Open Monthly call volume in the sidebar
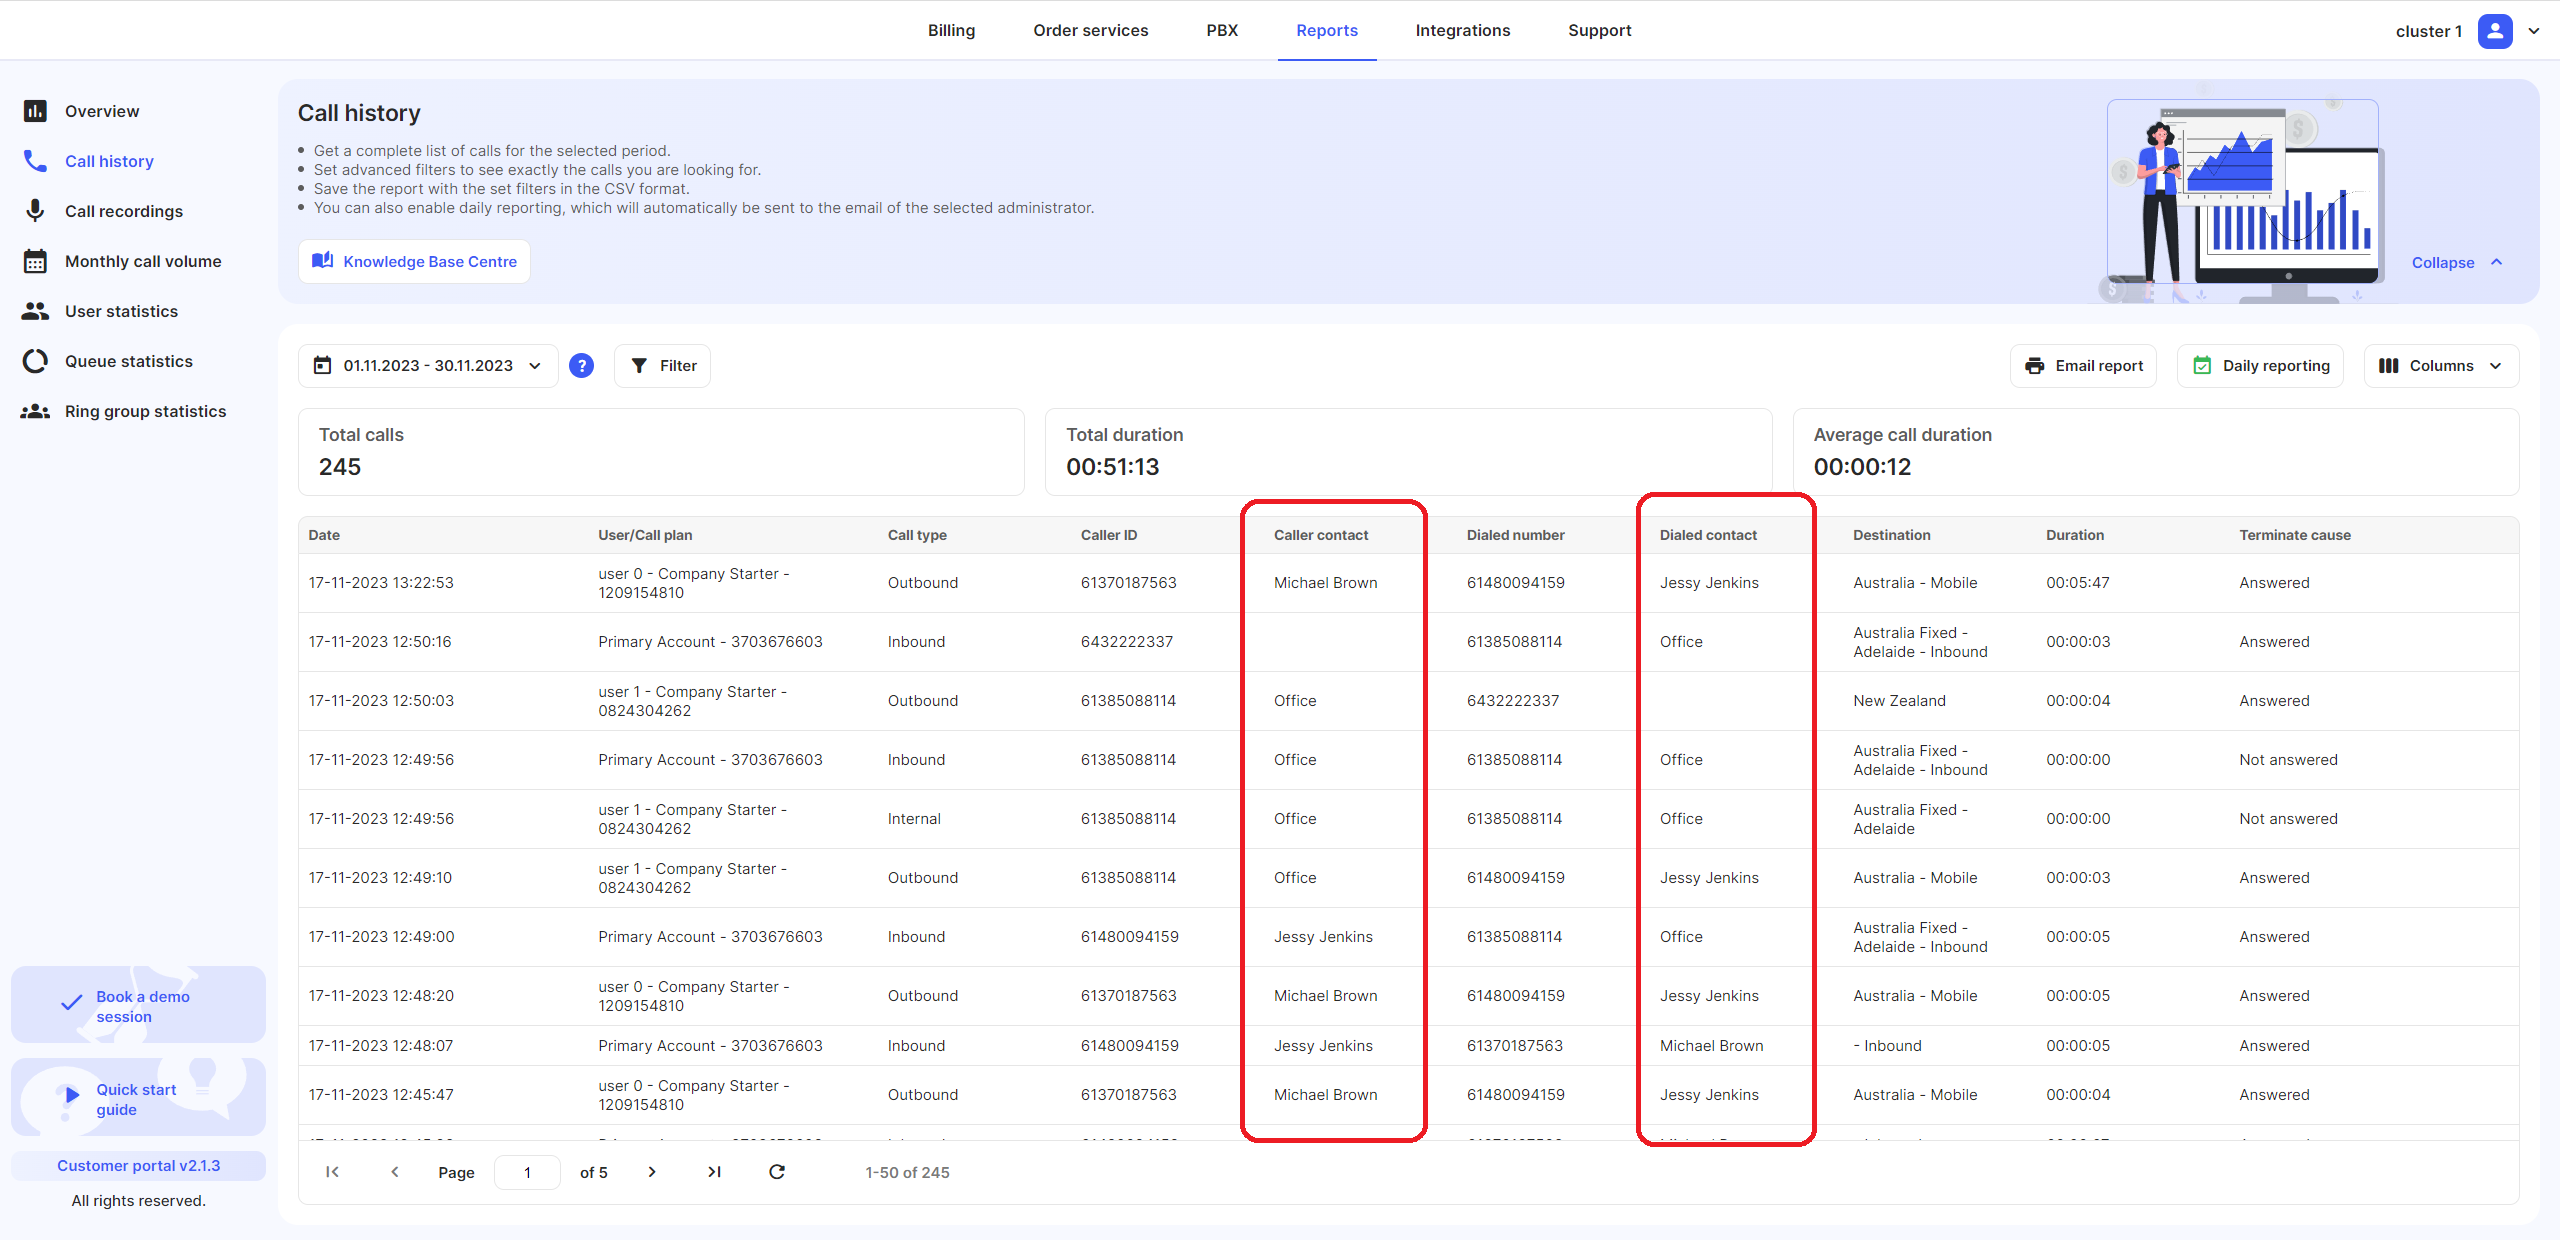 pos(143,261)
